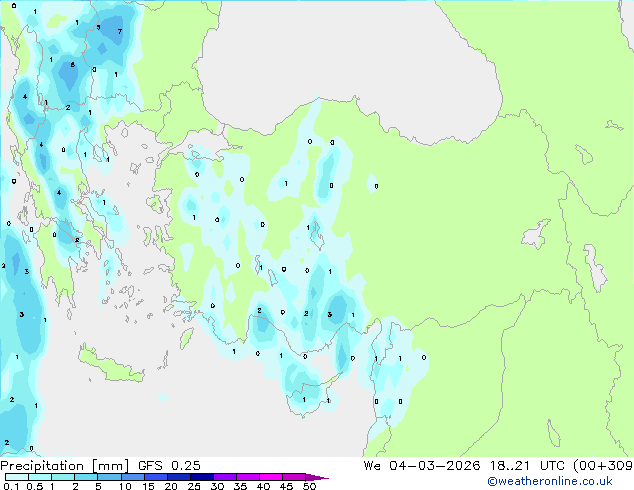Viewport: 634px width, 490px height.
Task: Pick the 10–15 mm legend swatch
Action: tap(132, 477)
